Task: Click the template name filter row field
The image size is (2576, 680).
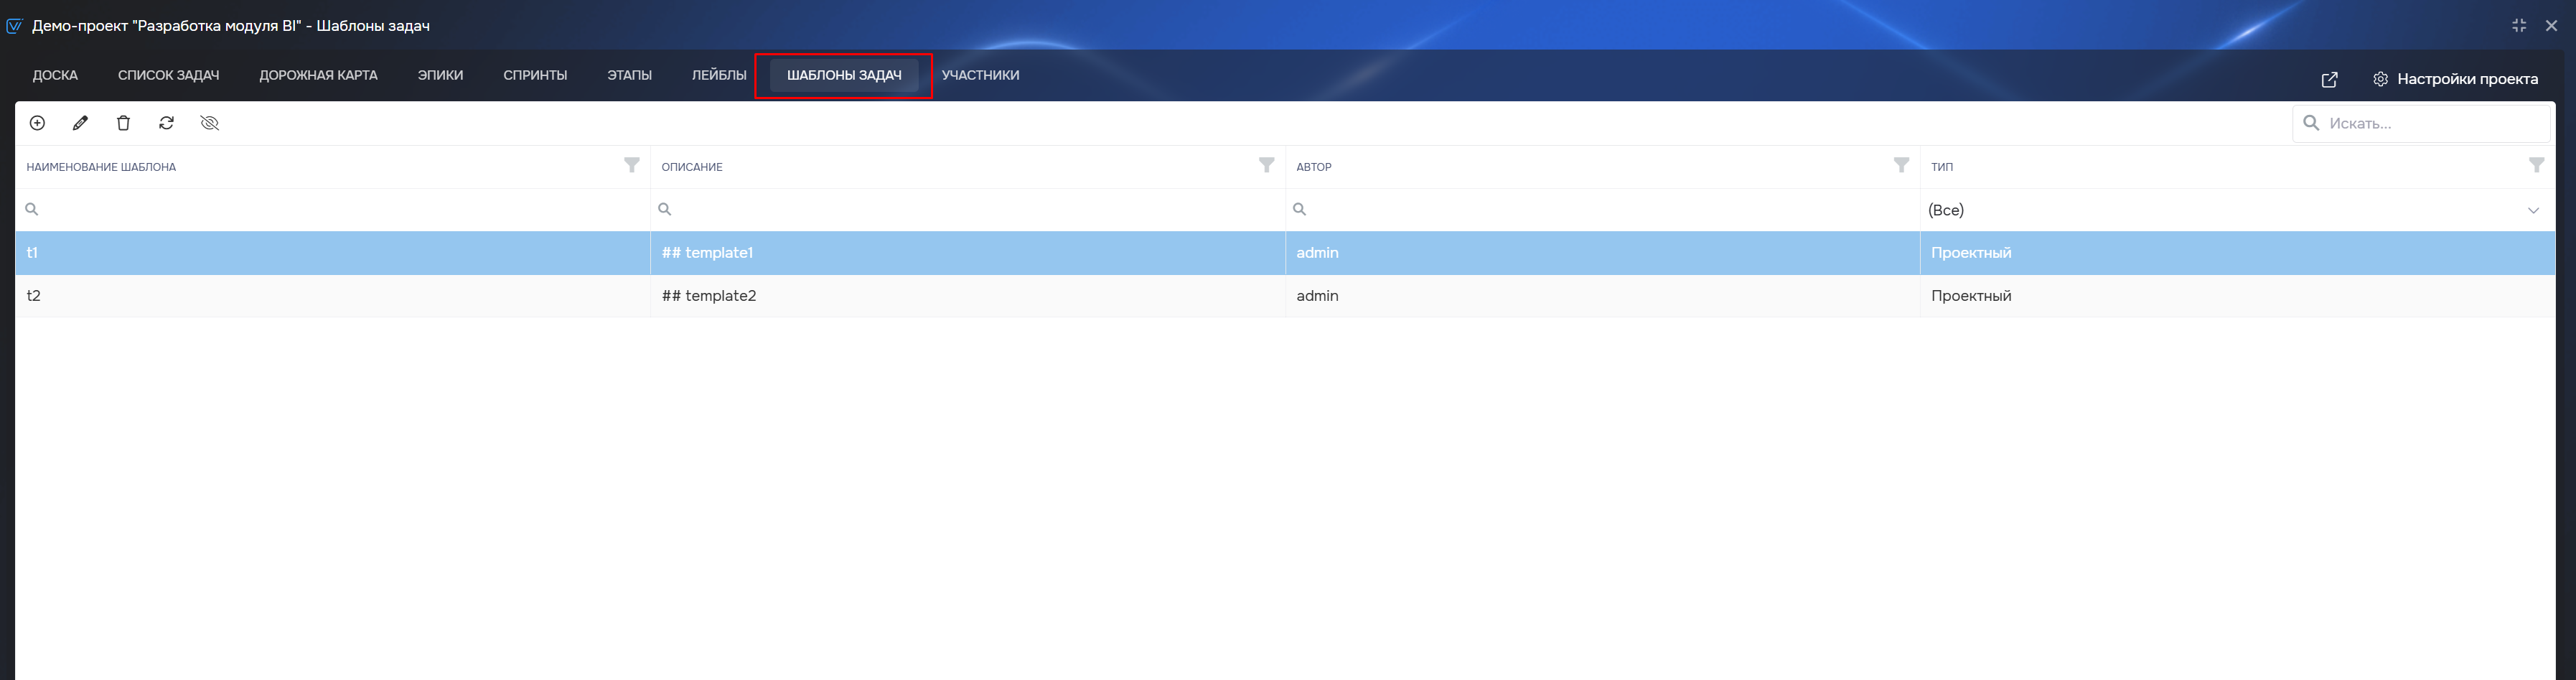Action: click(x=332, y=209)
